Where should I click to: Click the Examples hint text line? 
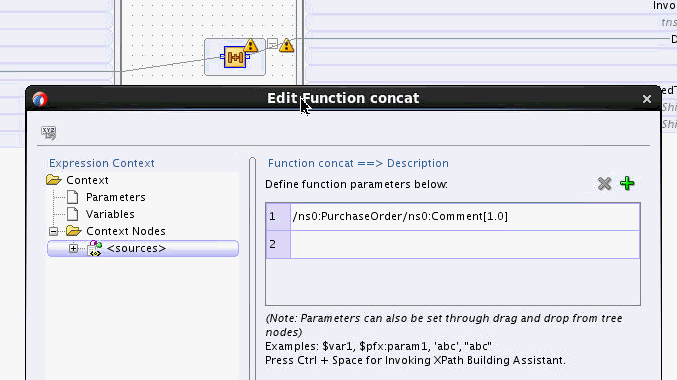click(x=378, y=346)
